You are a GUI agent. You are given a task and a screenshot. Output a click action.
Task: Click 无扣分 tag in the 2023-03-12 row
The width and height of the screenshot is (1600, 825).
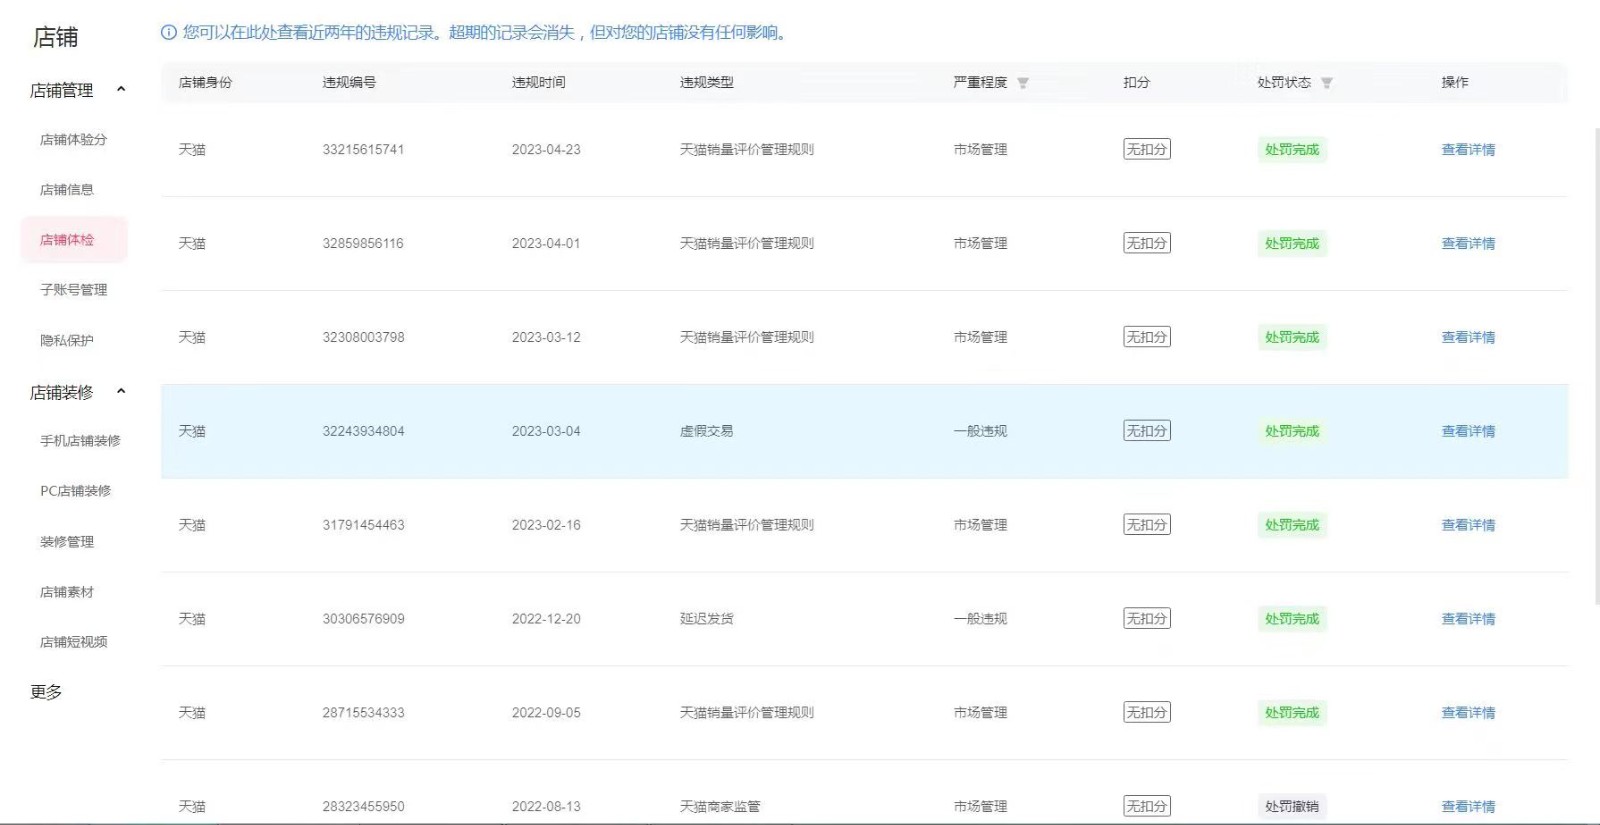[1147, 338]
